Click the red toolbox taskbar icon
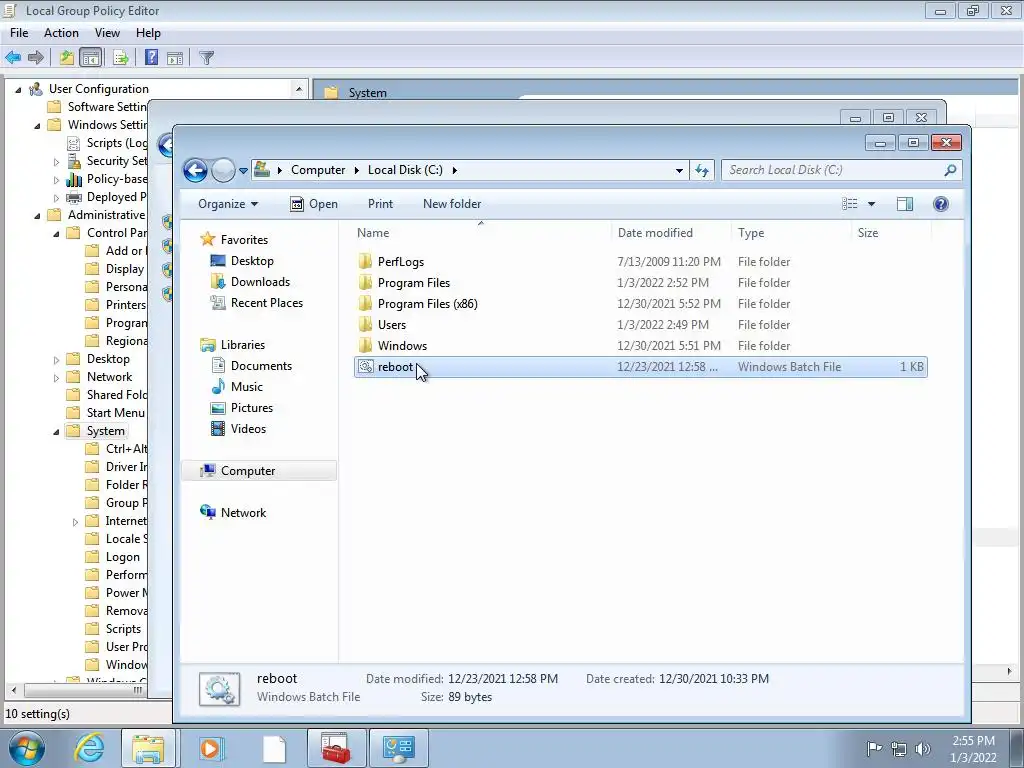The width and height of the screenshot is (1024, 768). pyautogui.click(x=336, y=748)
